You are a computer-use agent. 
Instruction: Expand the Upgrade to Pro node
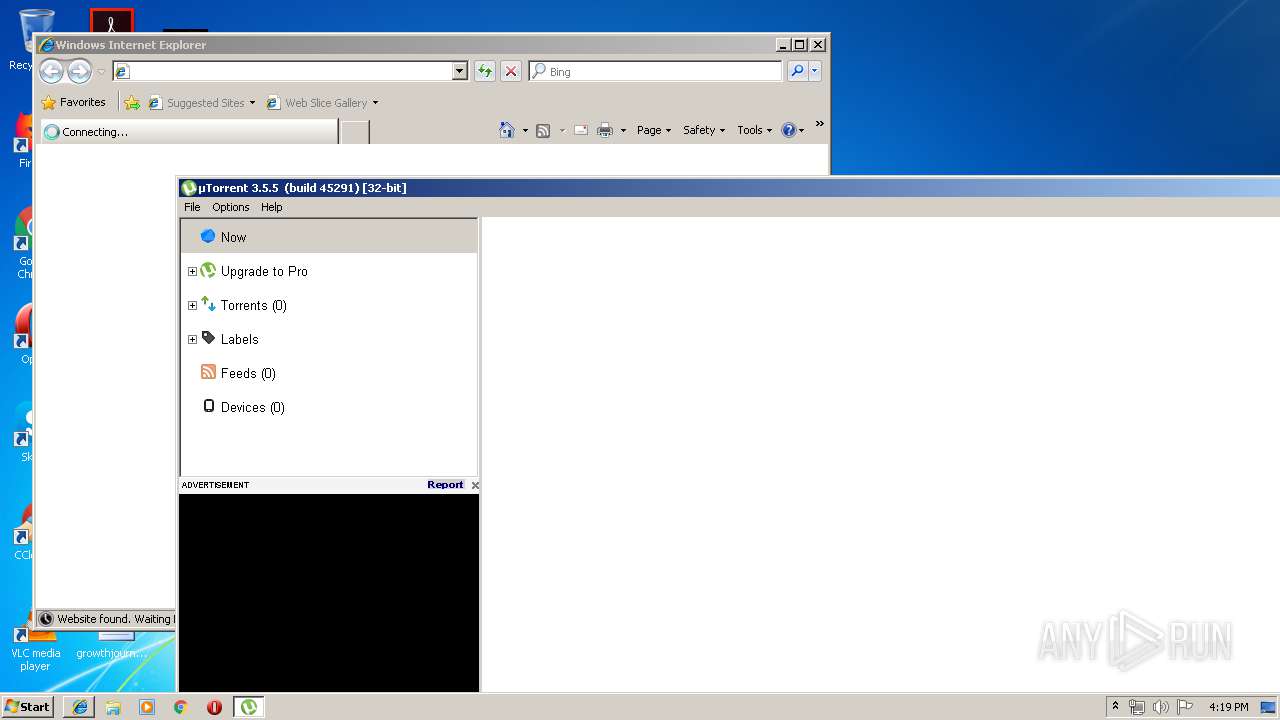click(x=192, y=271)
